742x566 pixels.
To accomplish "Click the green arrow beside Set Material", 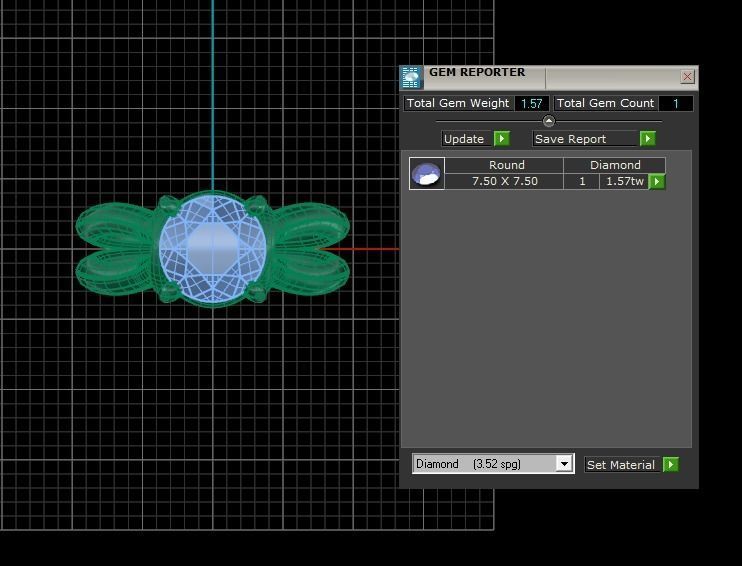I will click(671, 465).
